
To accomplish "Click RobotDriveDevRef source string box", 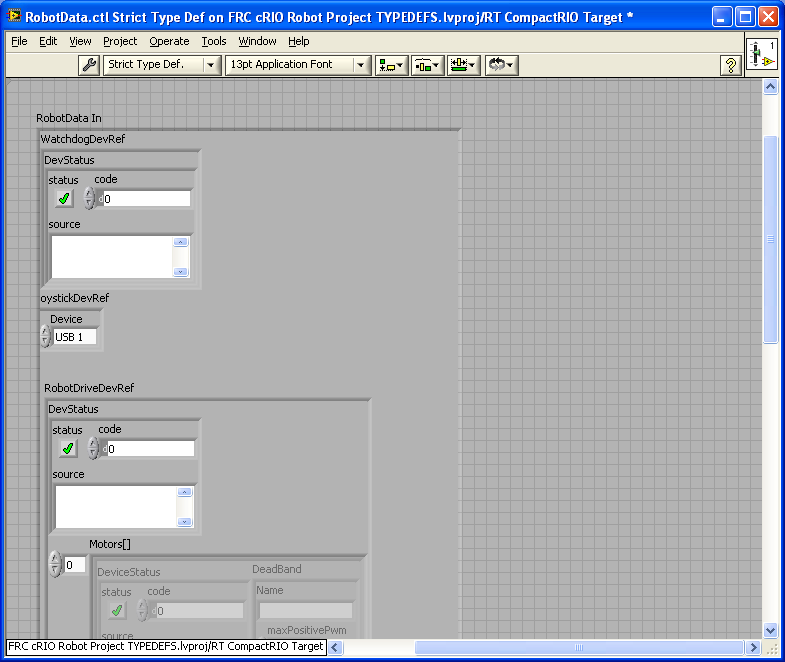I will point(116,507).
